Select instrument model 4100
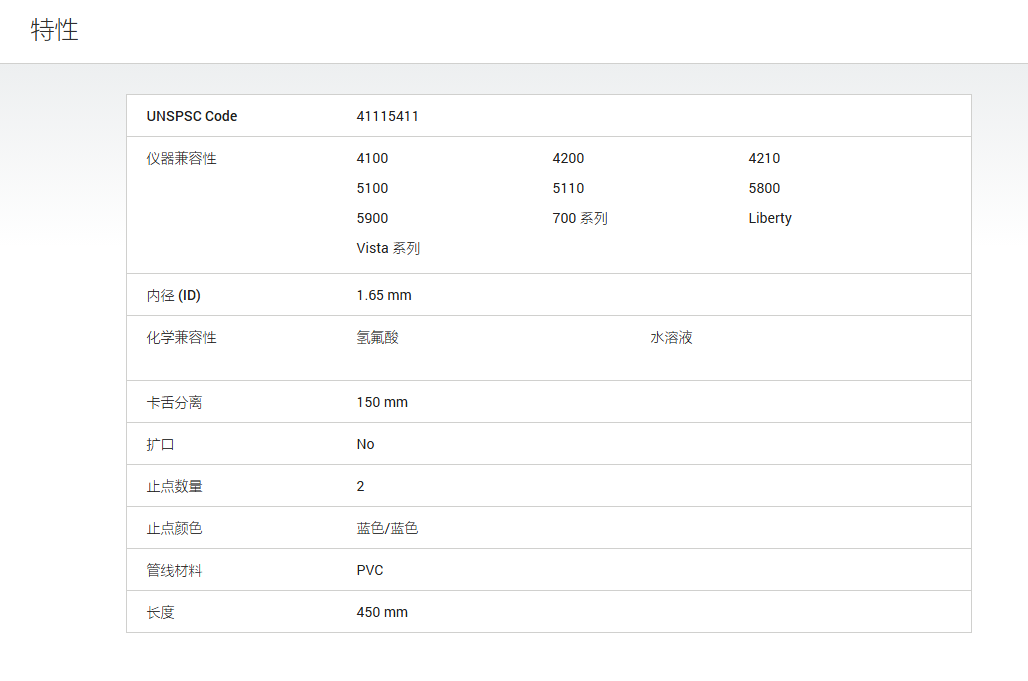Viewport: 1028px width, 681px height. (x=372, y=158)
